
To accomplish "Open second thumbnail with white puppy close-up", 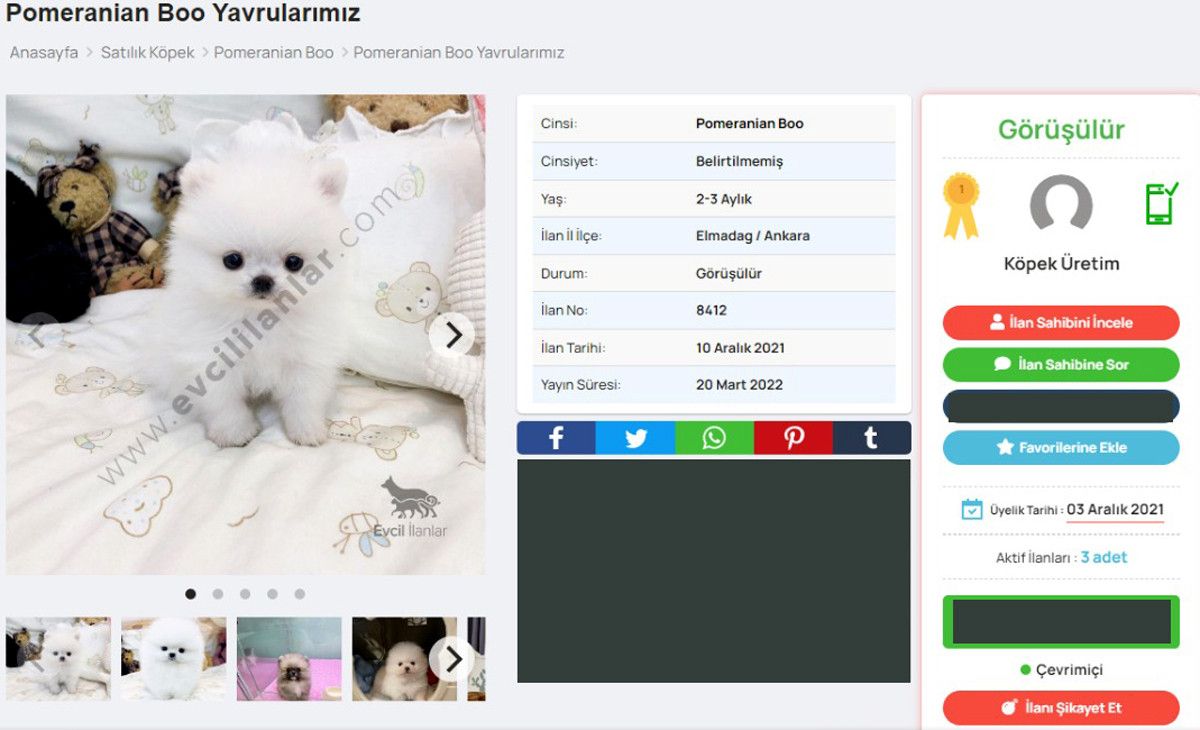I will [x=173, y=659].
